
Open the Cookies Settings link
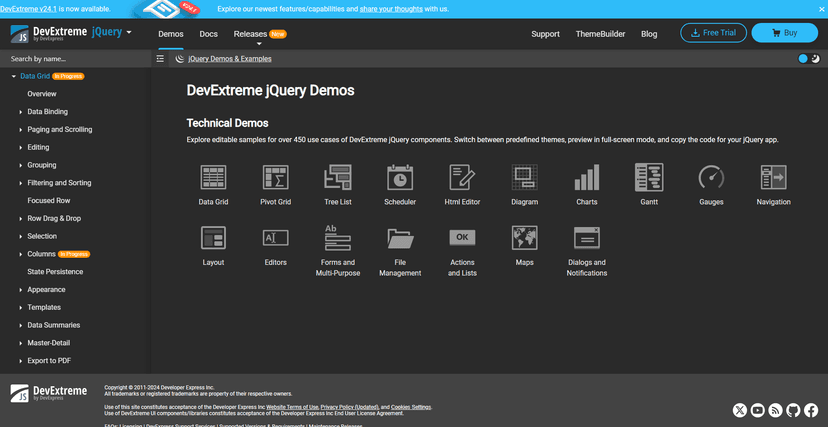pyautogui.click(x=411, y=407)
